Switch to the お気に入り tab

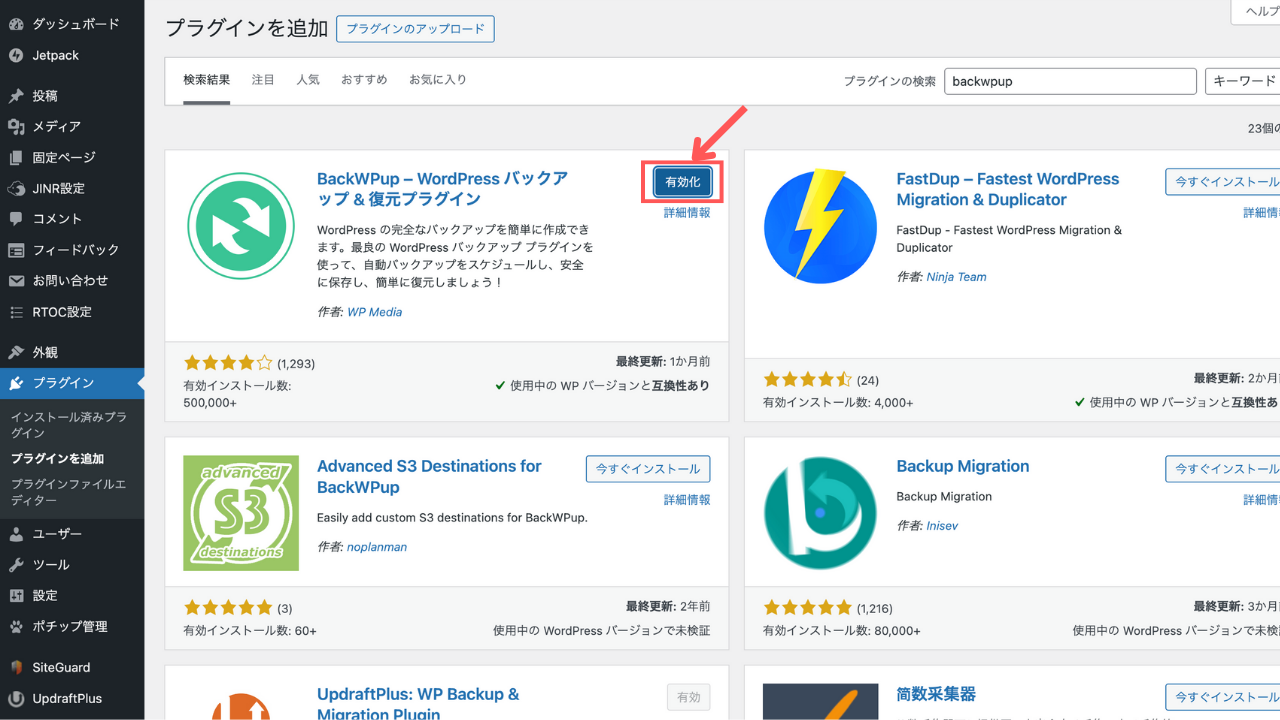point(438,80)
